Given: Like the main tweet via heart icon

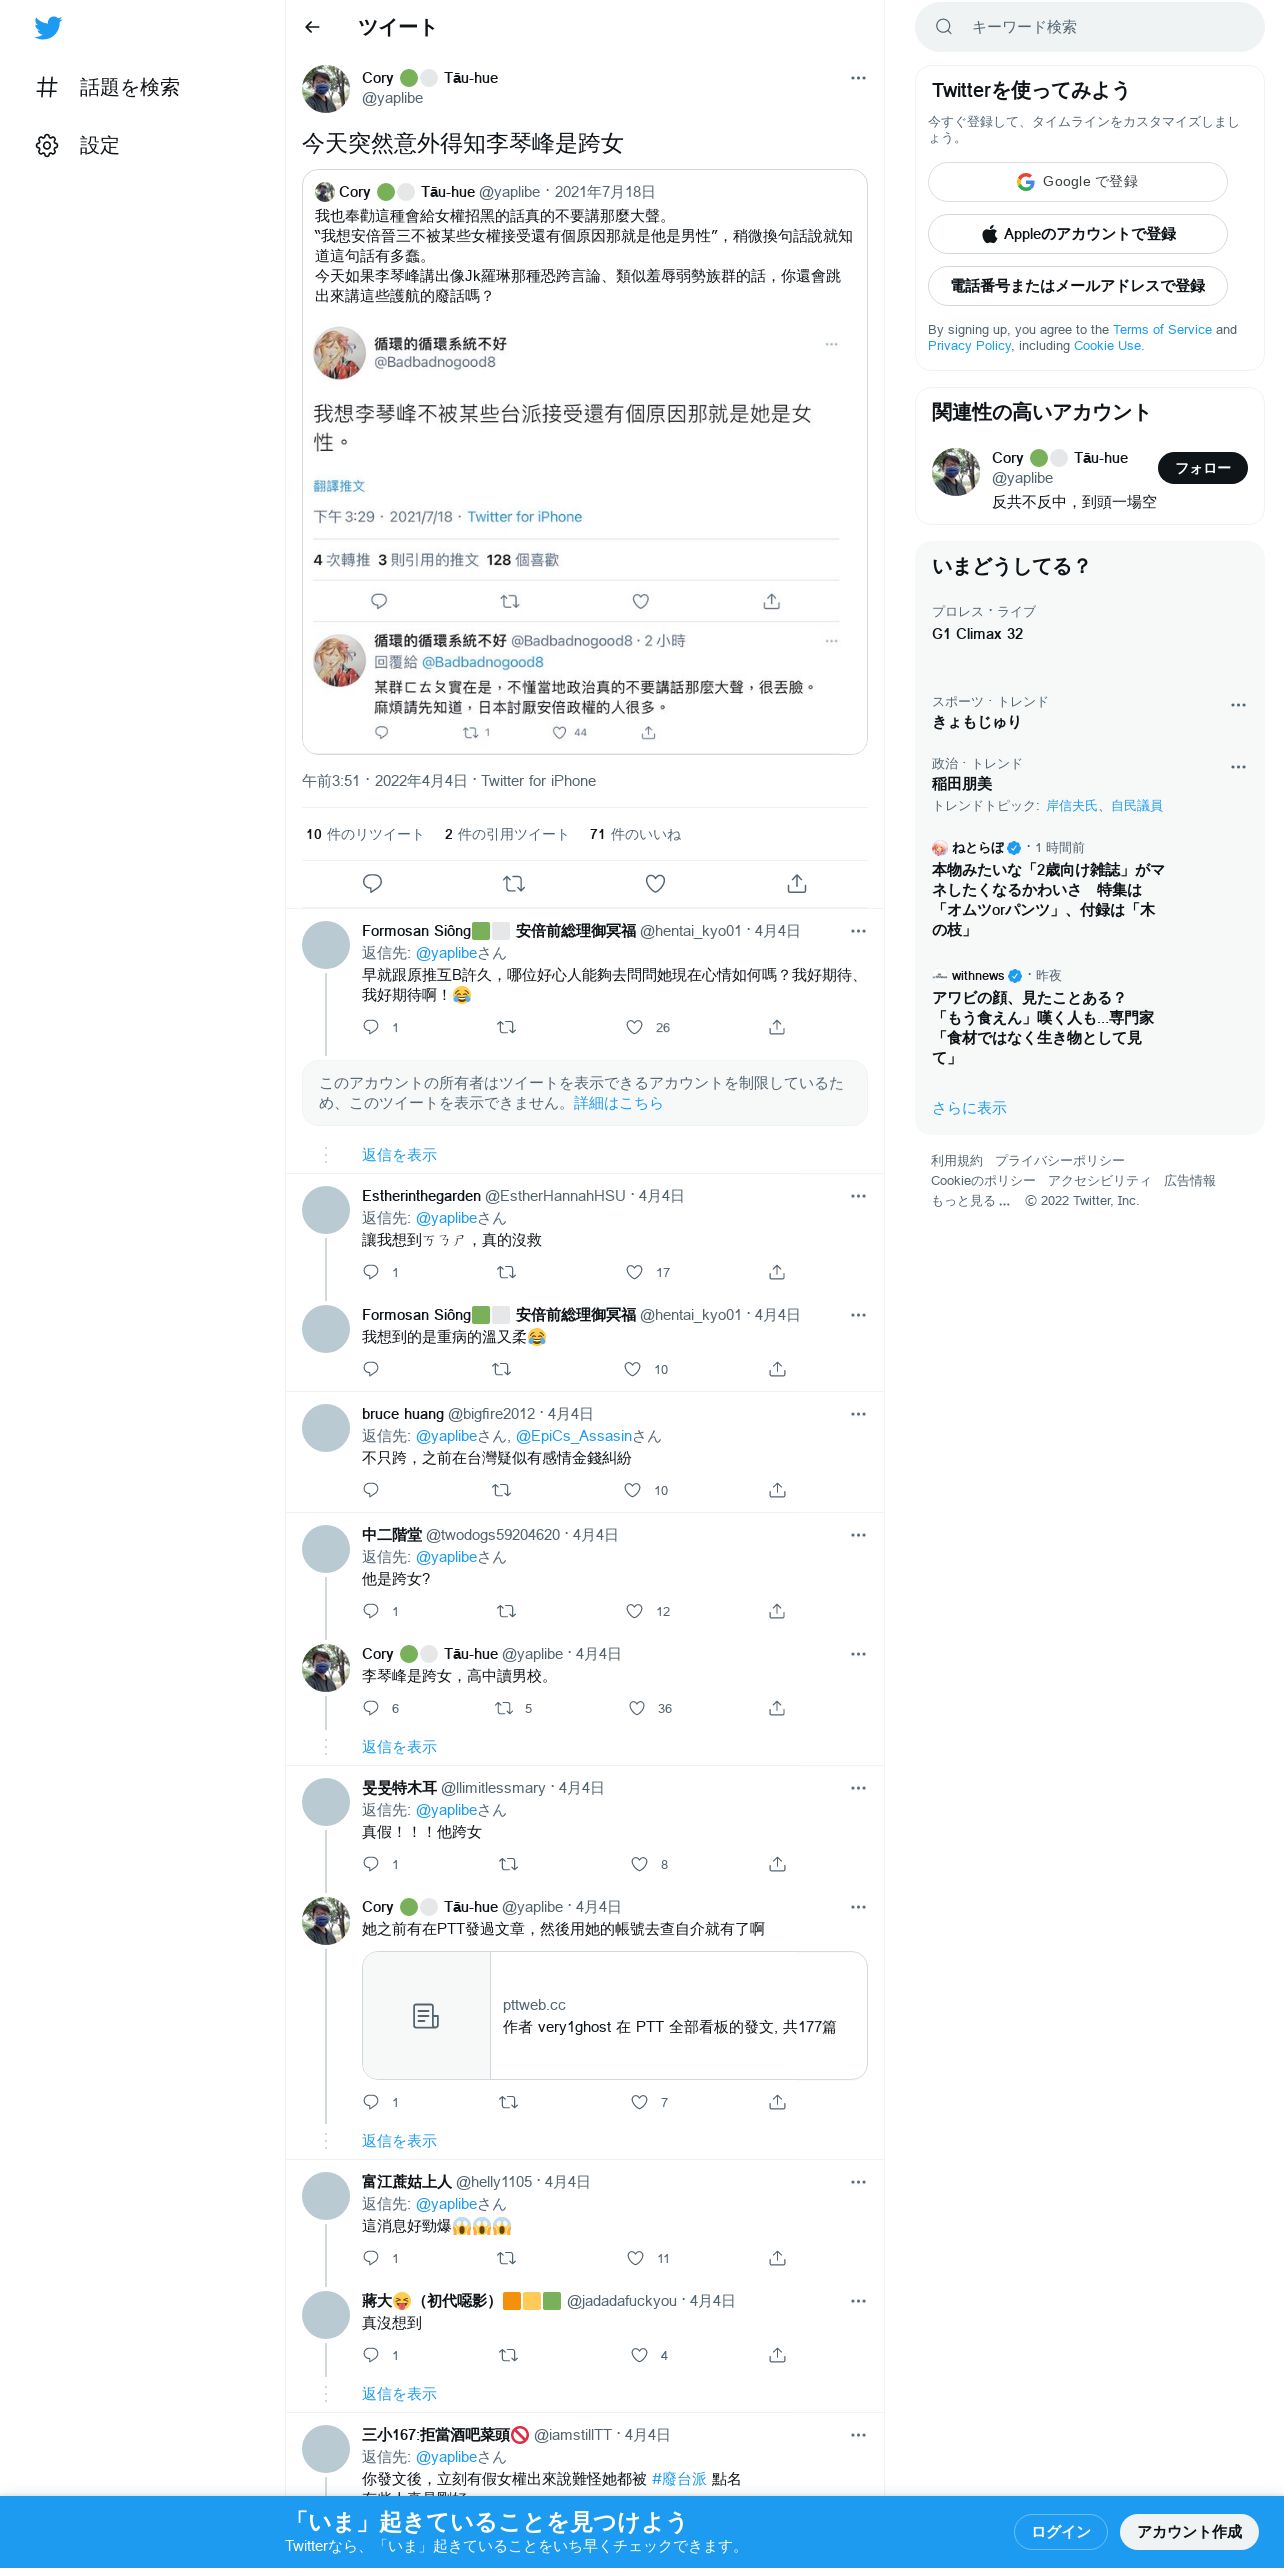Looking at the screenshot, I should (655, 884).
